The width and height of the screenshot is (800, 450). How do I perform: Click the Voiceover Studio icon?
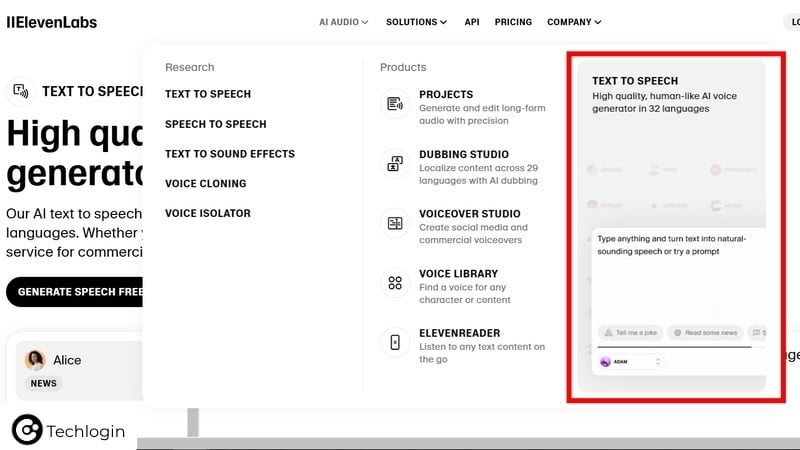tap(395, 223)
